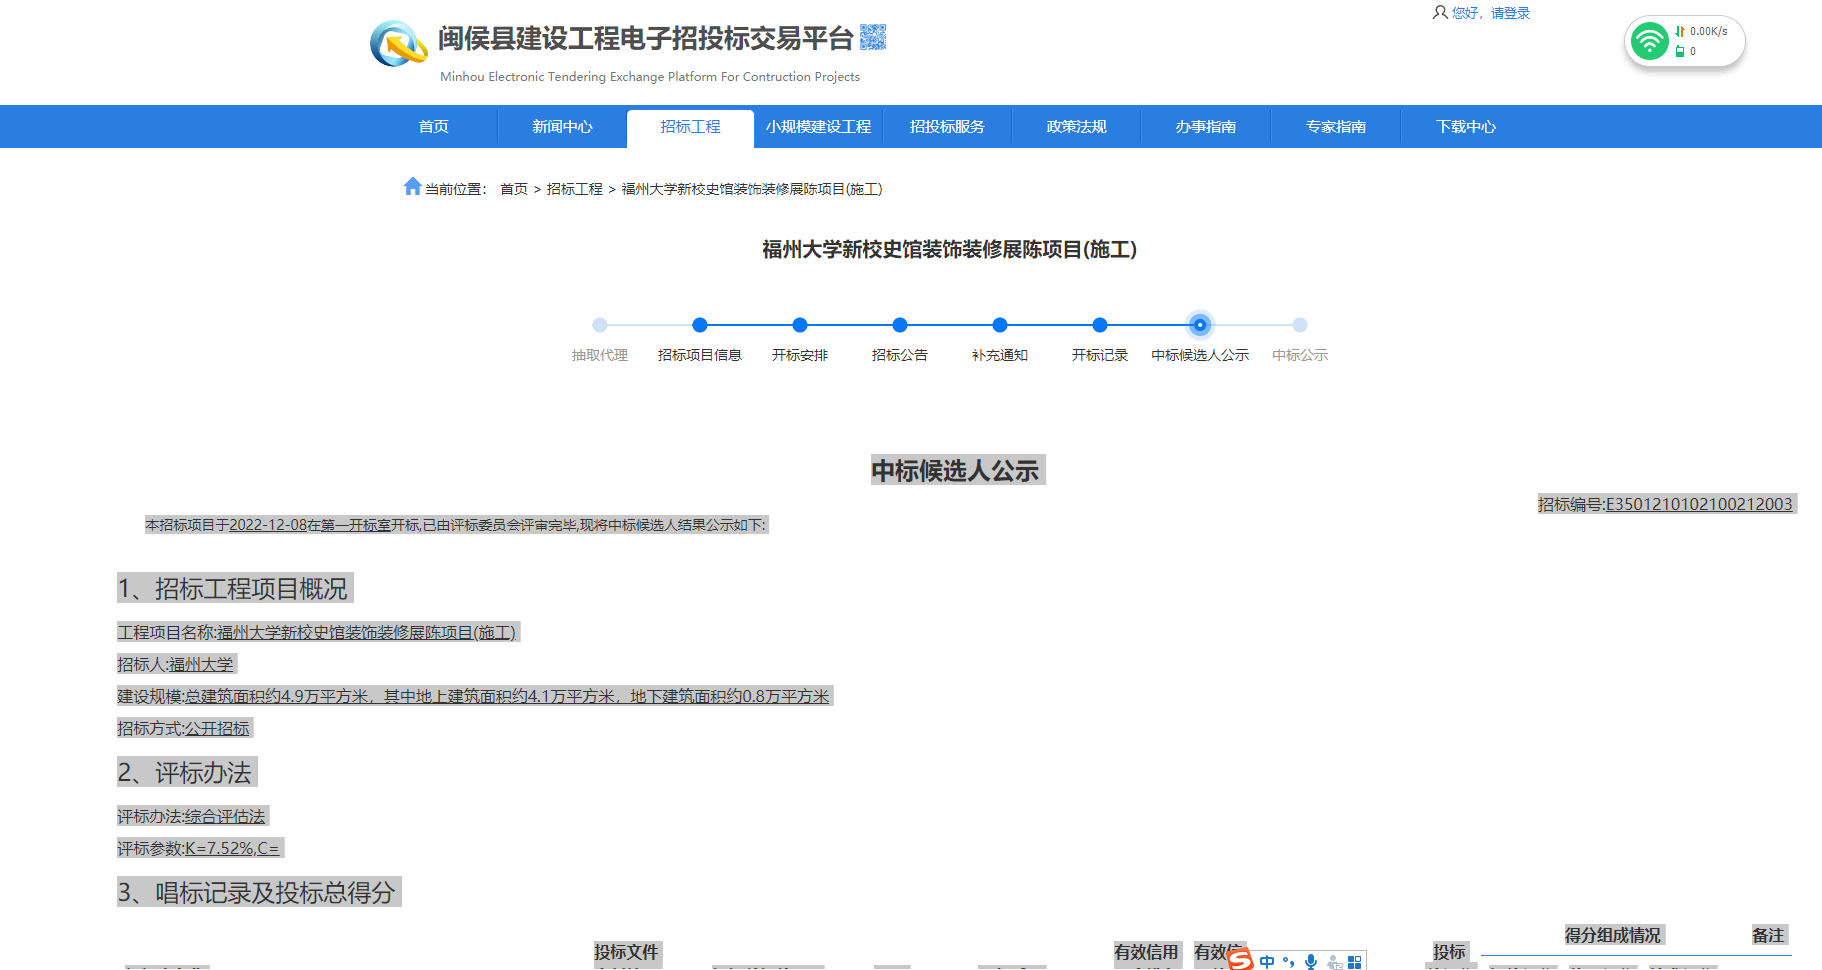Click the 评标办法:综合评估法 line
Viewport: 1822px width, 970px height.
click(192, 816)
